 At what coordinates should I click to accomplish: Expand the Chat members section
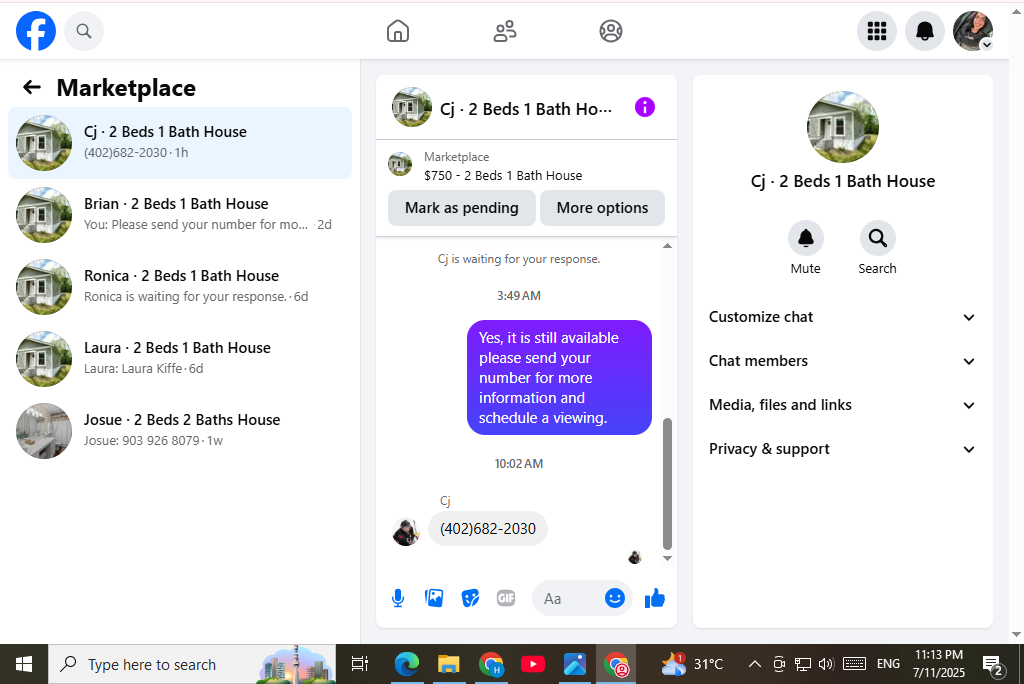pos(842,361)
